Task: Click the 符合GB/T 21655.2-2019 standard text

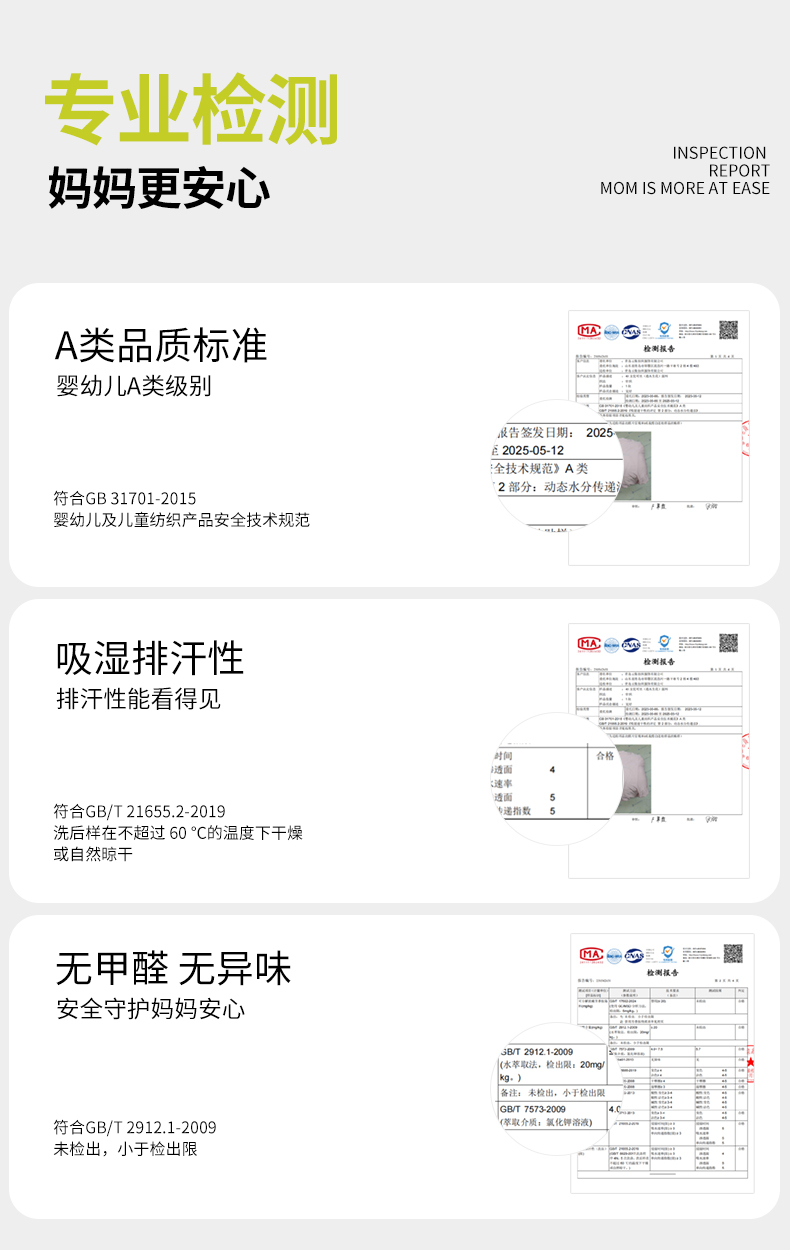Action: [x=140, y=811]
